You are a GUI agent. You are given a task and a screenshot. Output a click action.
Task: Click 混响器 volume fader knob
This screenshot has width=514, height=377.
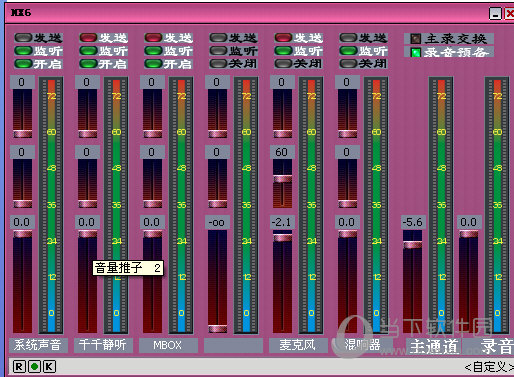(348, 234)
